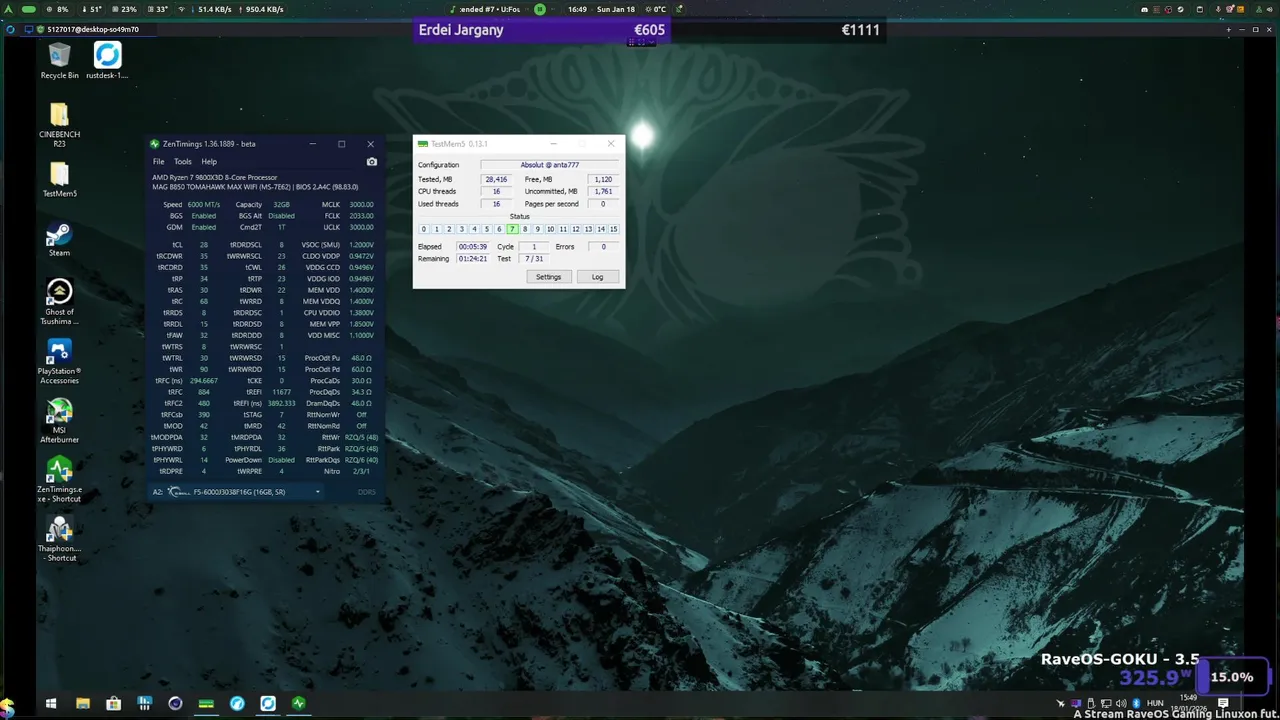Open the ZenTimings.exe desktop shortcut
This screenshot has height=720, width=1280.
coord(59,480)
